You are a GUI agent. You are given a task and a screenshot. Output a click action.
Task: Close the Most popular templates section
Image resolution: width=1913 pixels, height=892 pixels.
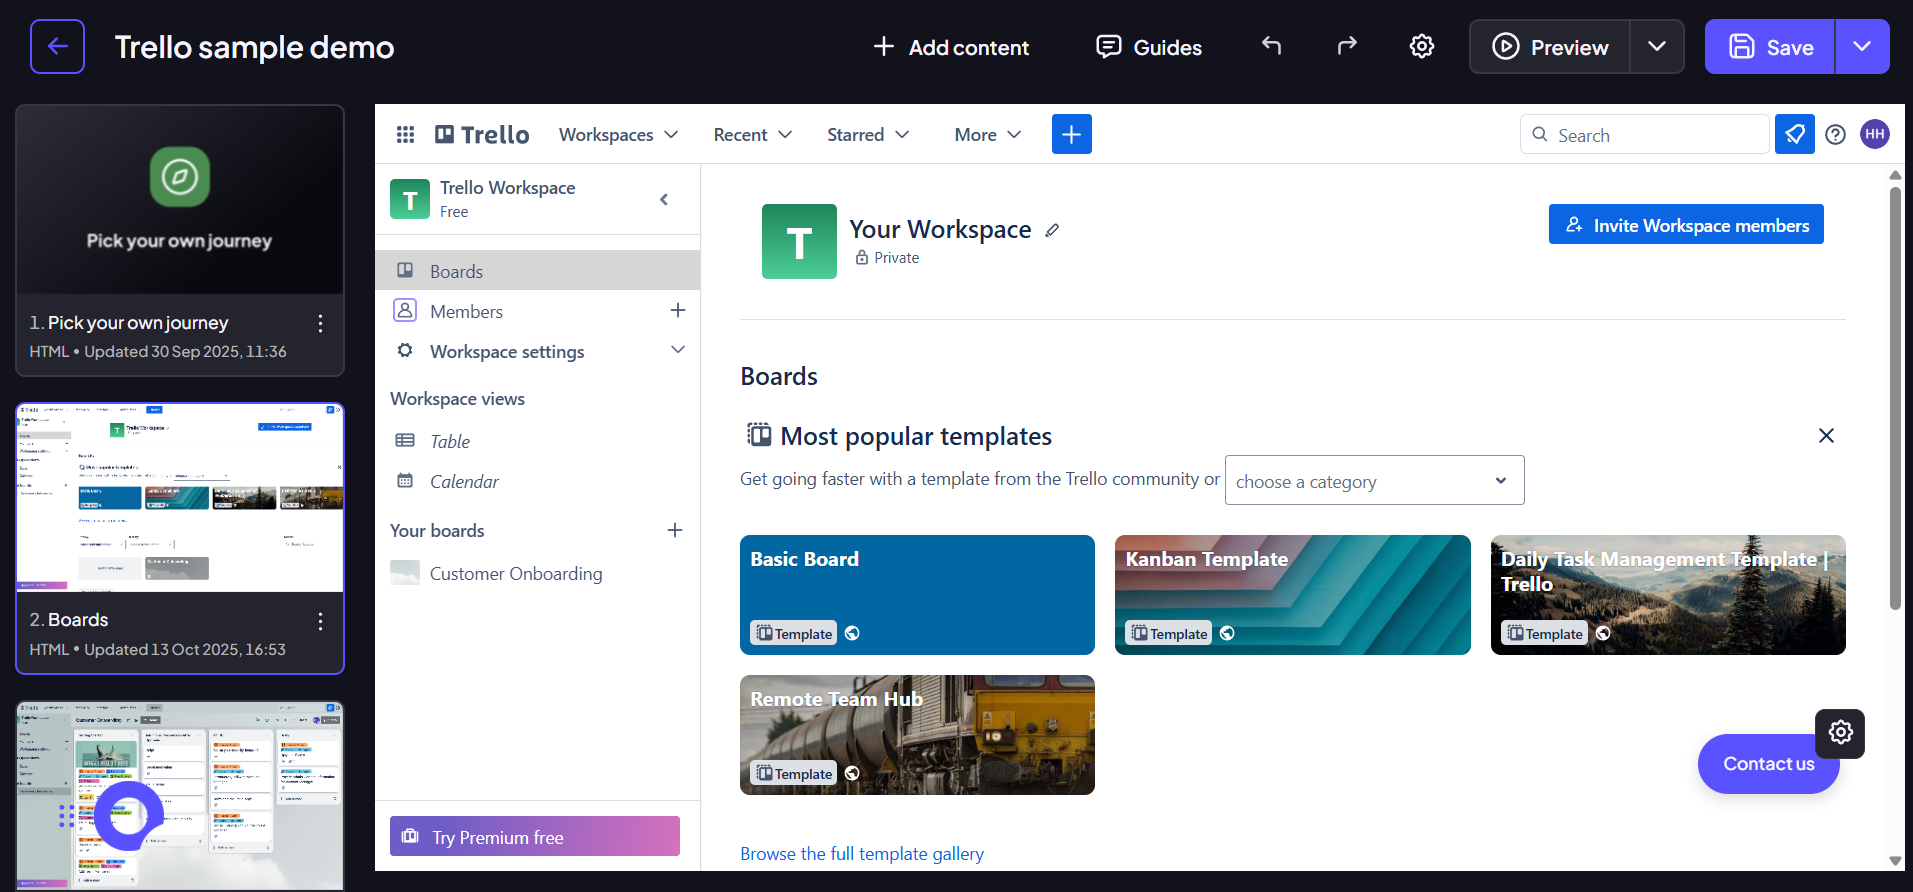click(x=1826, y=436)
